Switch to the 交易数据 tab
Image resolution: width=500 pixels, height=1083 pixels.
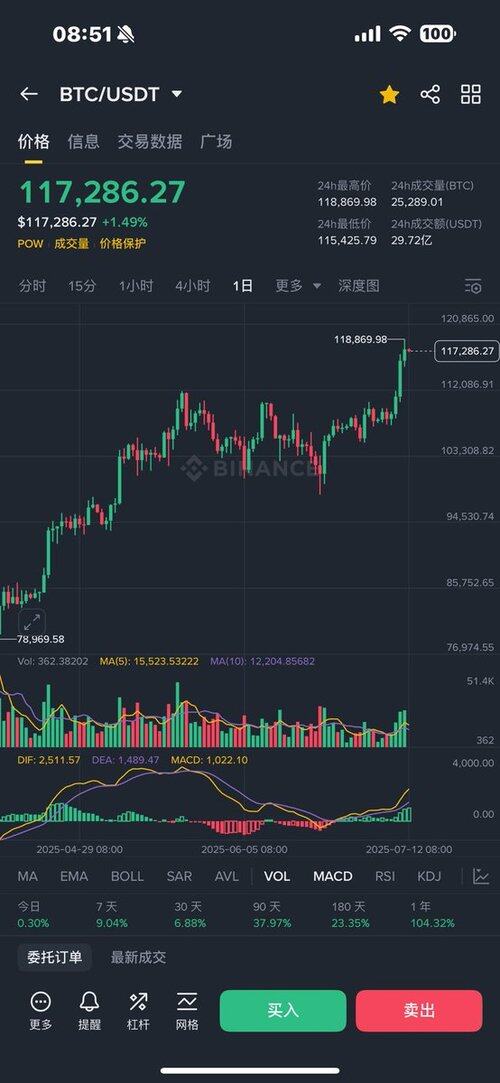[x=150, y=142]
